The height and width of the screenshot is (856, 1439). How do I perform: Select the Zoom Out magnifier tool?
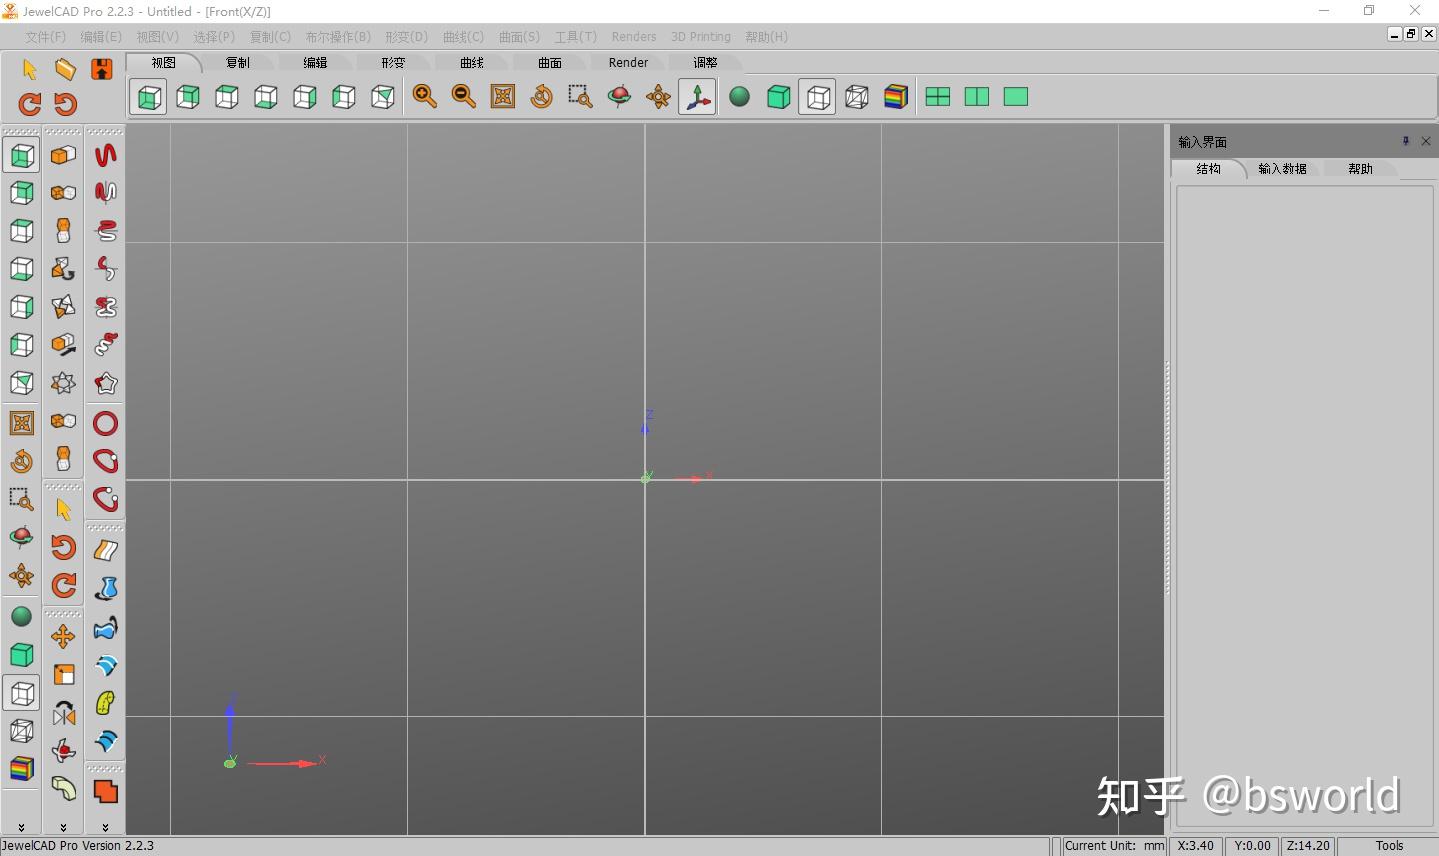[464, 96]
